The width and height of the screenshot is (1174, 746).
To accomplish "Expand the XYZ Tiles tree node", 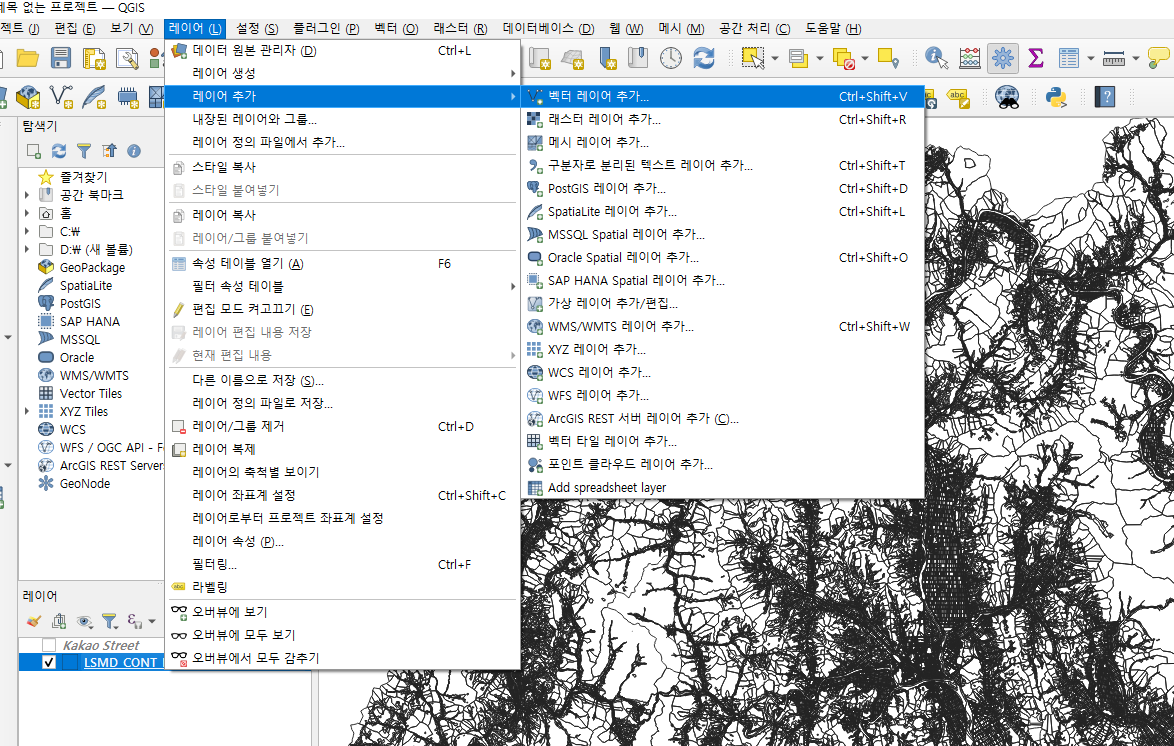I will click(27, 411).
